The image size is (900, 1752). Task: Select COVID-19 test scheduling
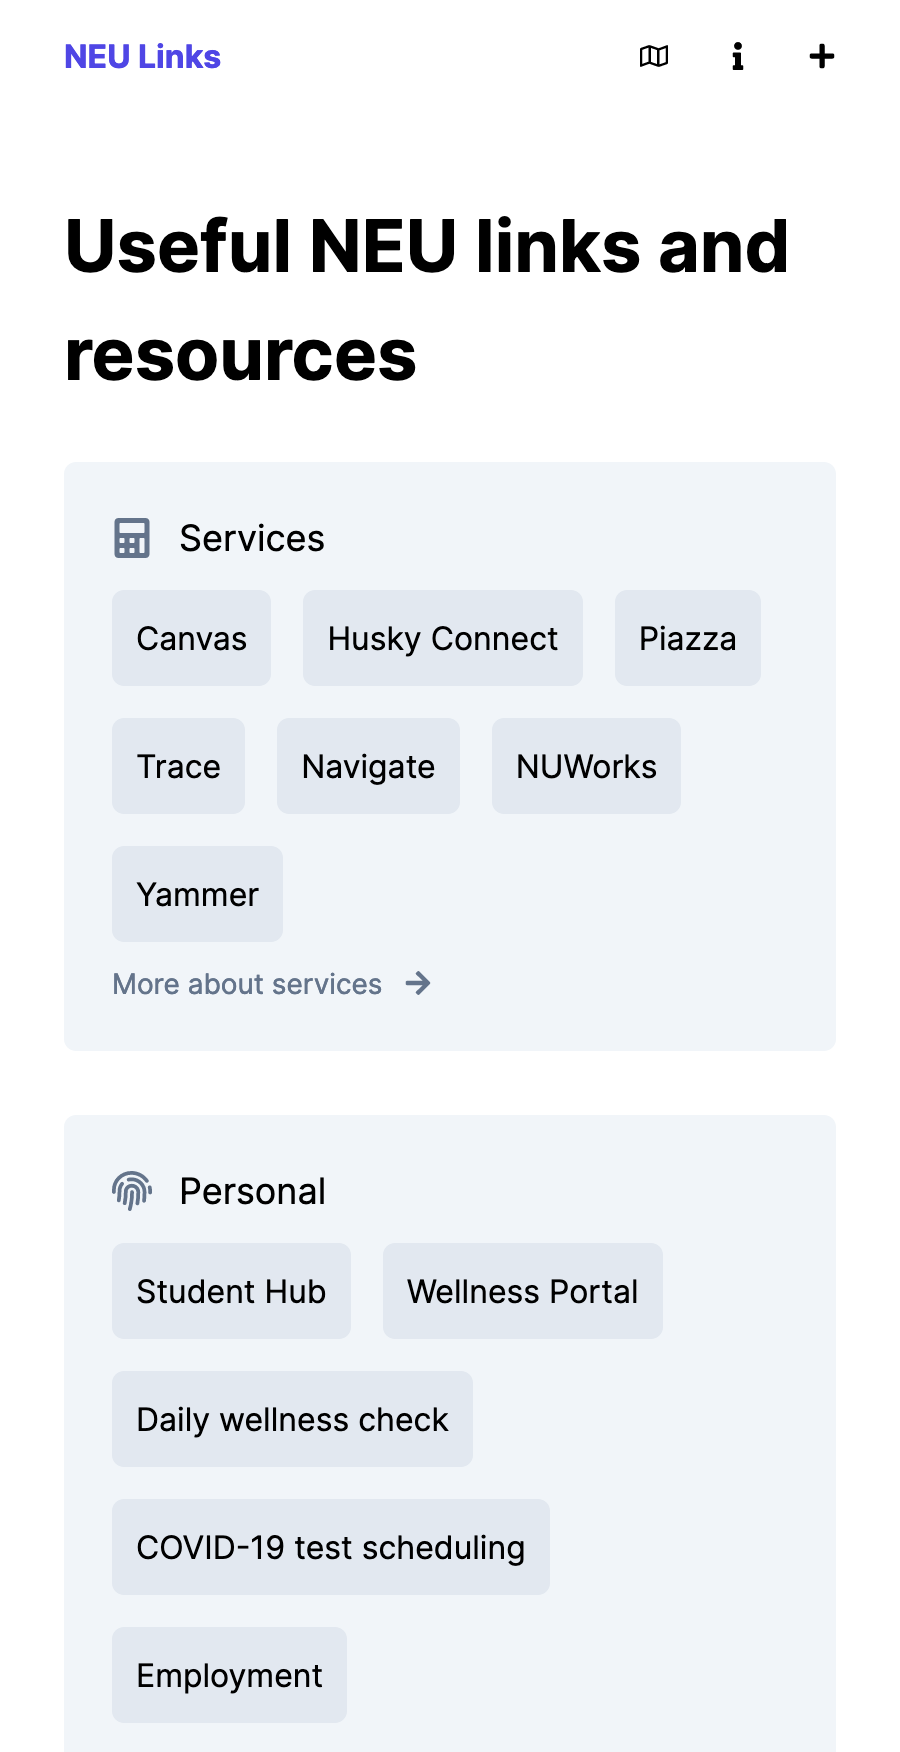coord(331,1547)
